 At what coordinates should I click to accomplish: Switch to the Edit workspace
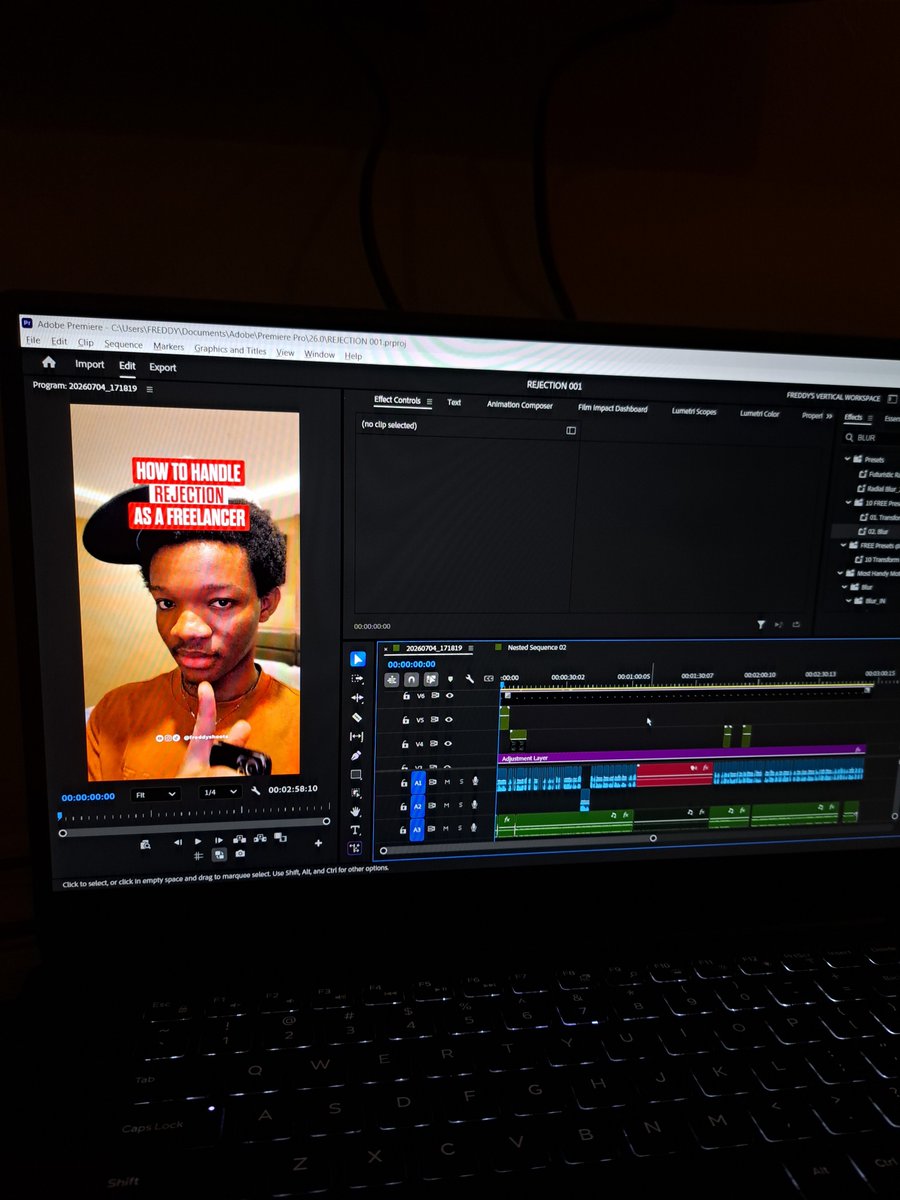click(127, 366)
